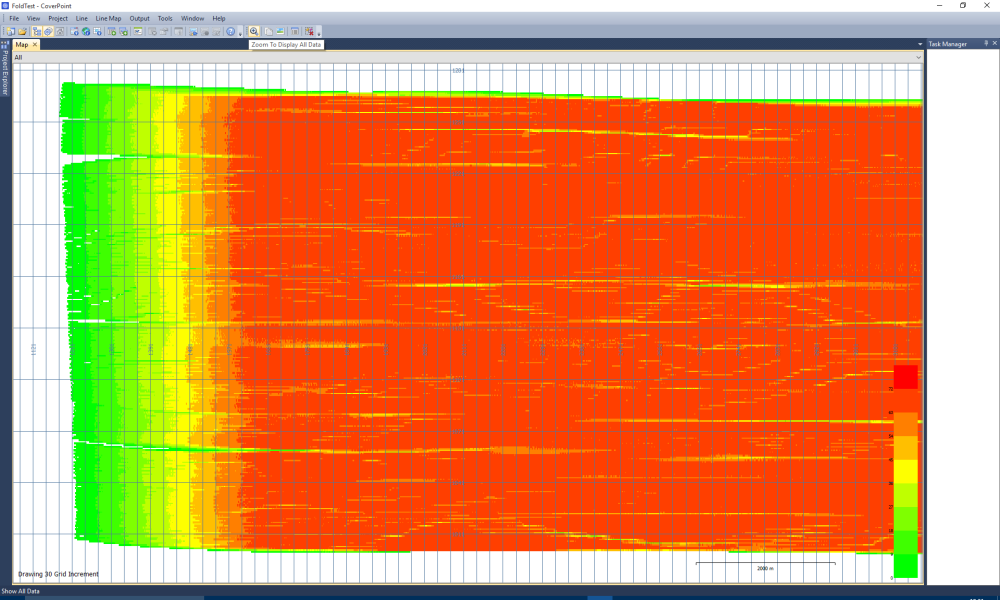Pin the Task Manager panel
The height and width of the screenshot is (600, 1000).
(984, 44)
